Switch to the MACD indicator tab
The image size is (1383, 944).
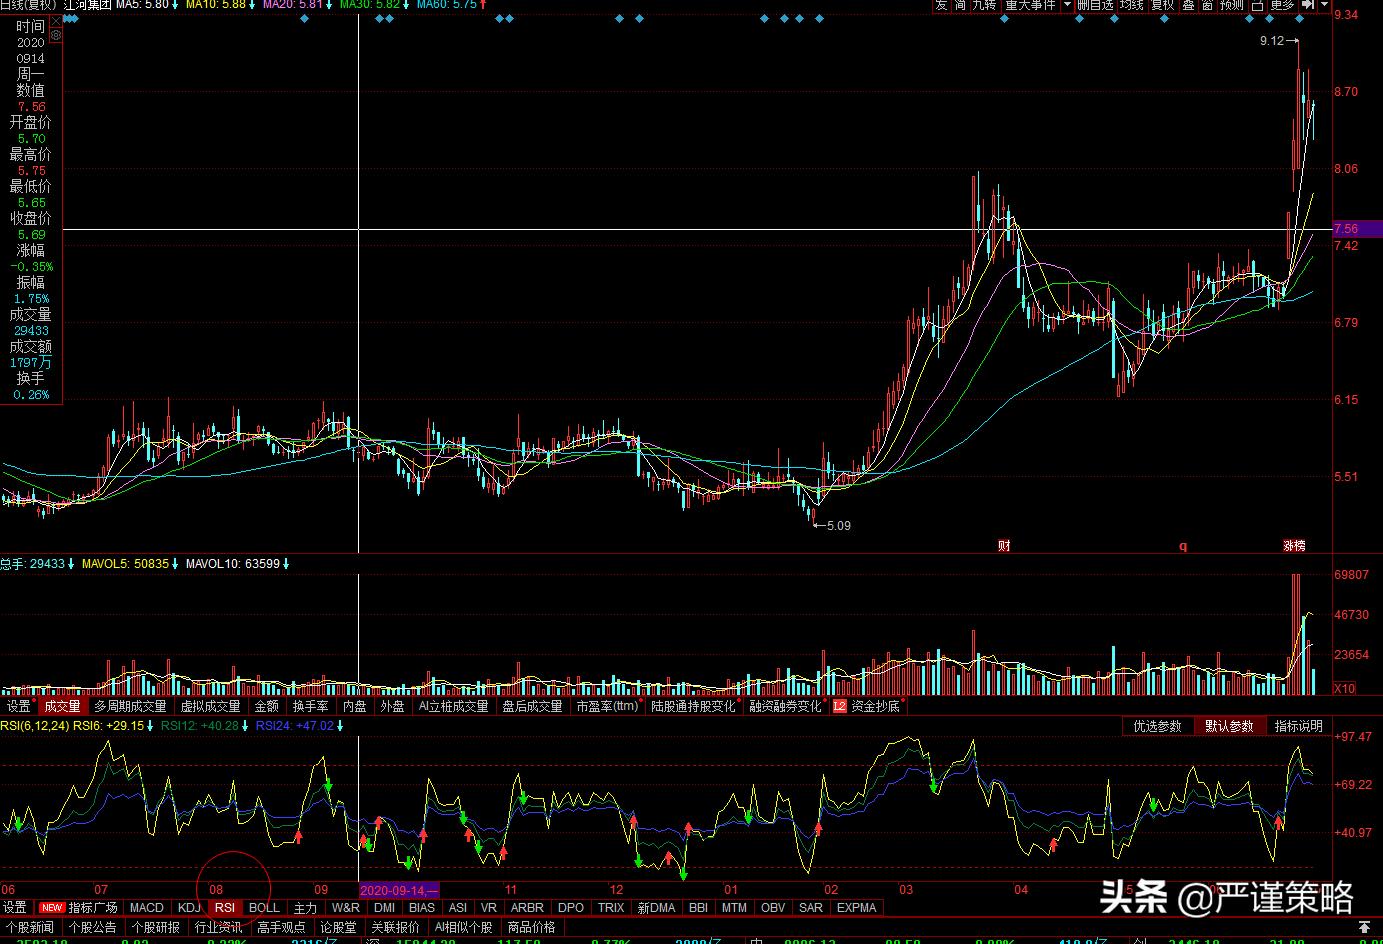pyautogui.click(x=146, y=907)
